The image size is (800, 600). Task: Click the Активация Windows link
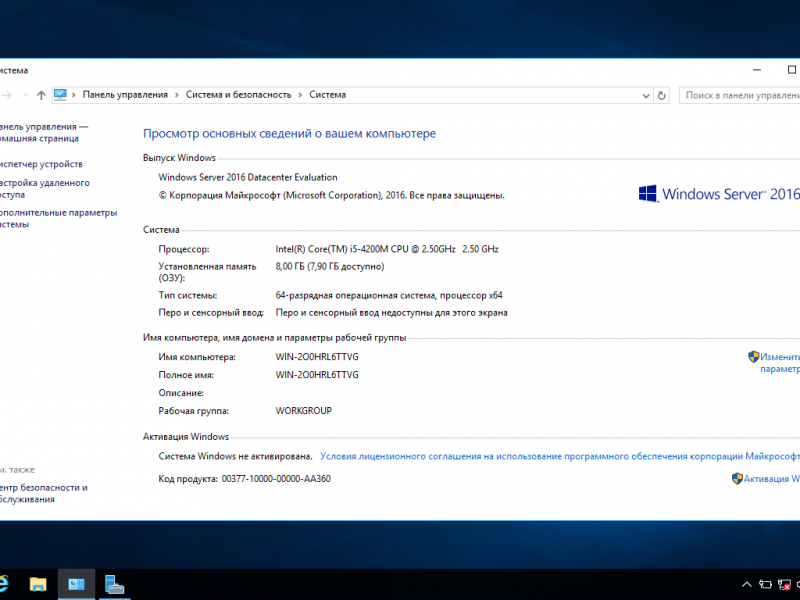pyautogui.click(x=771, y=479)
